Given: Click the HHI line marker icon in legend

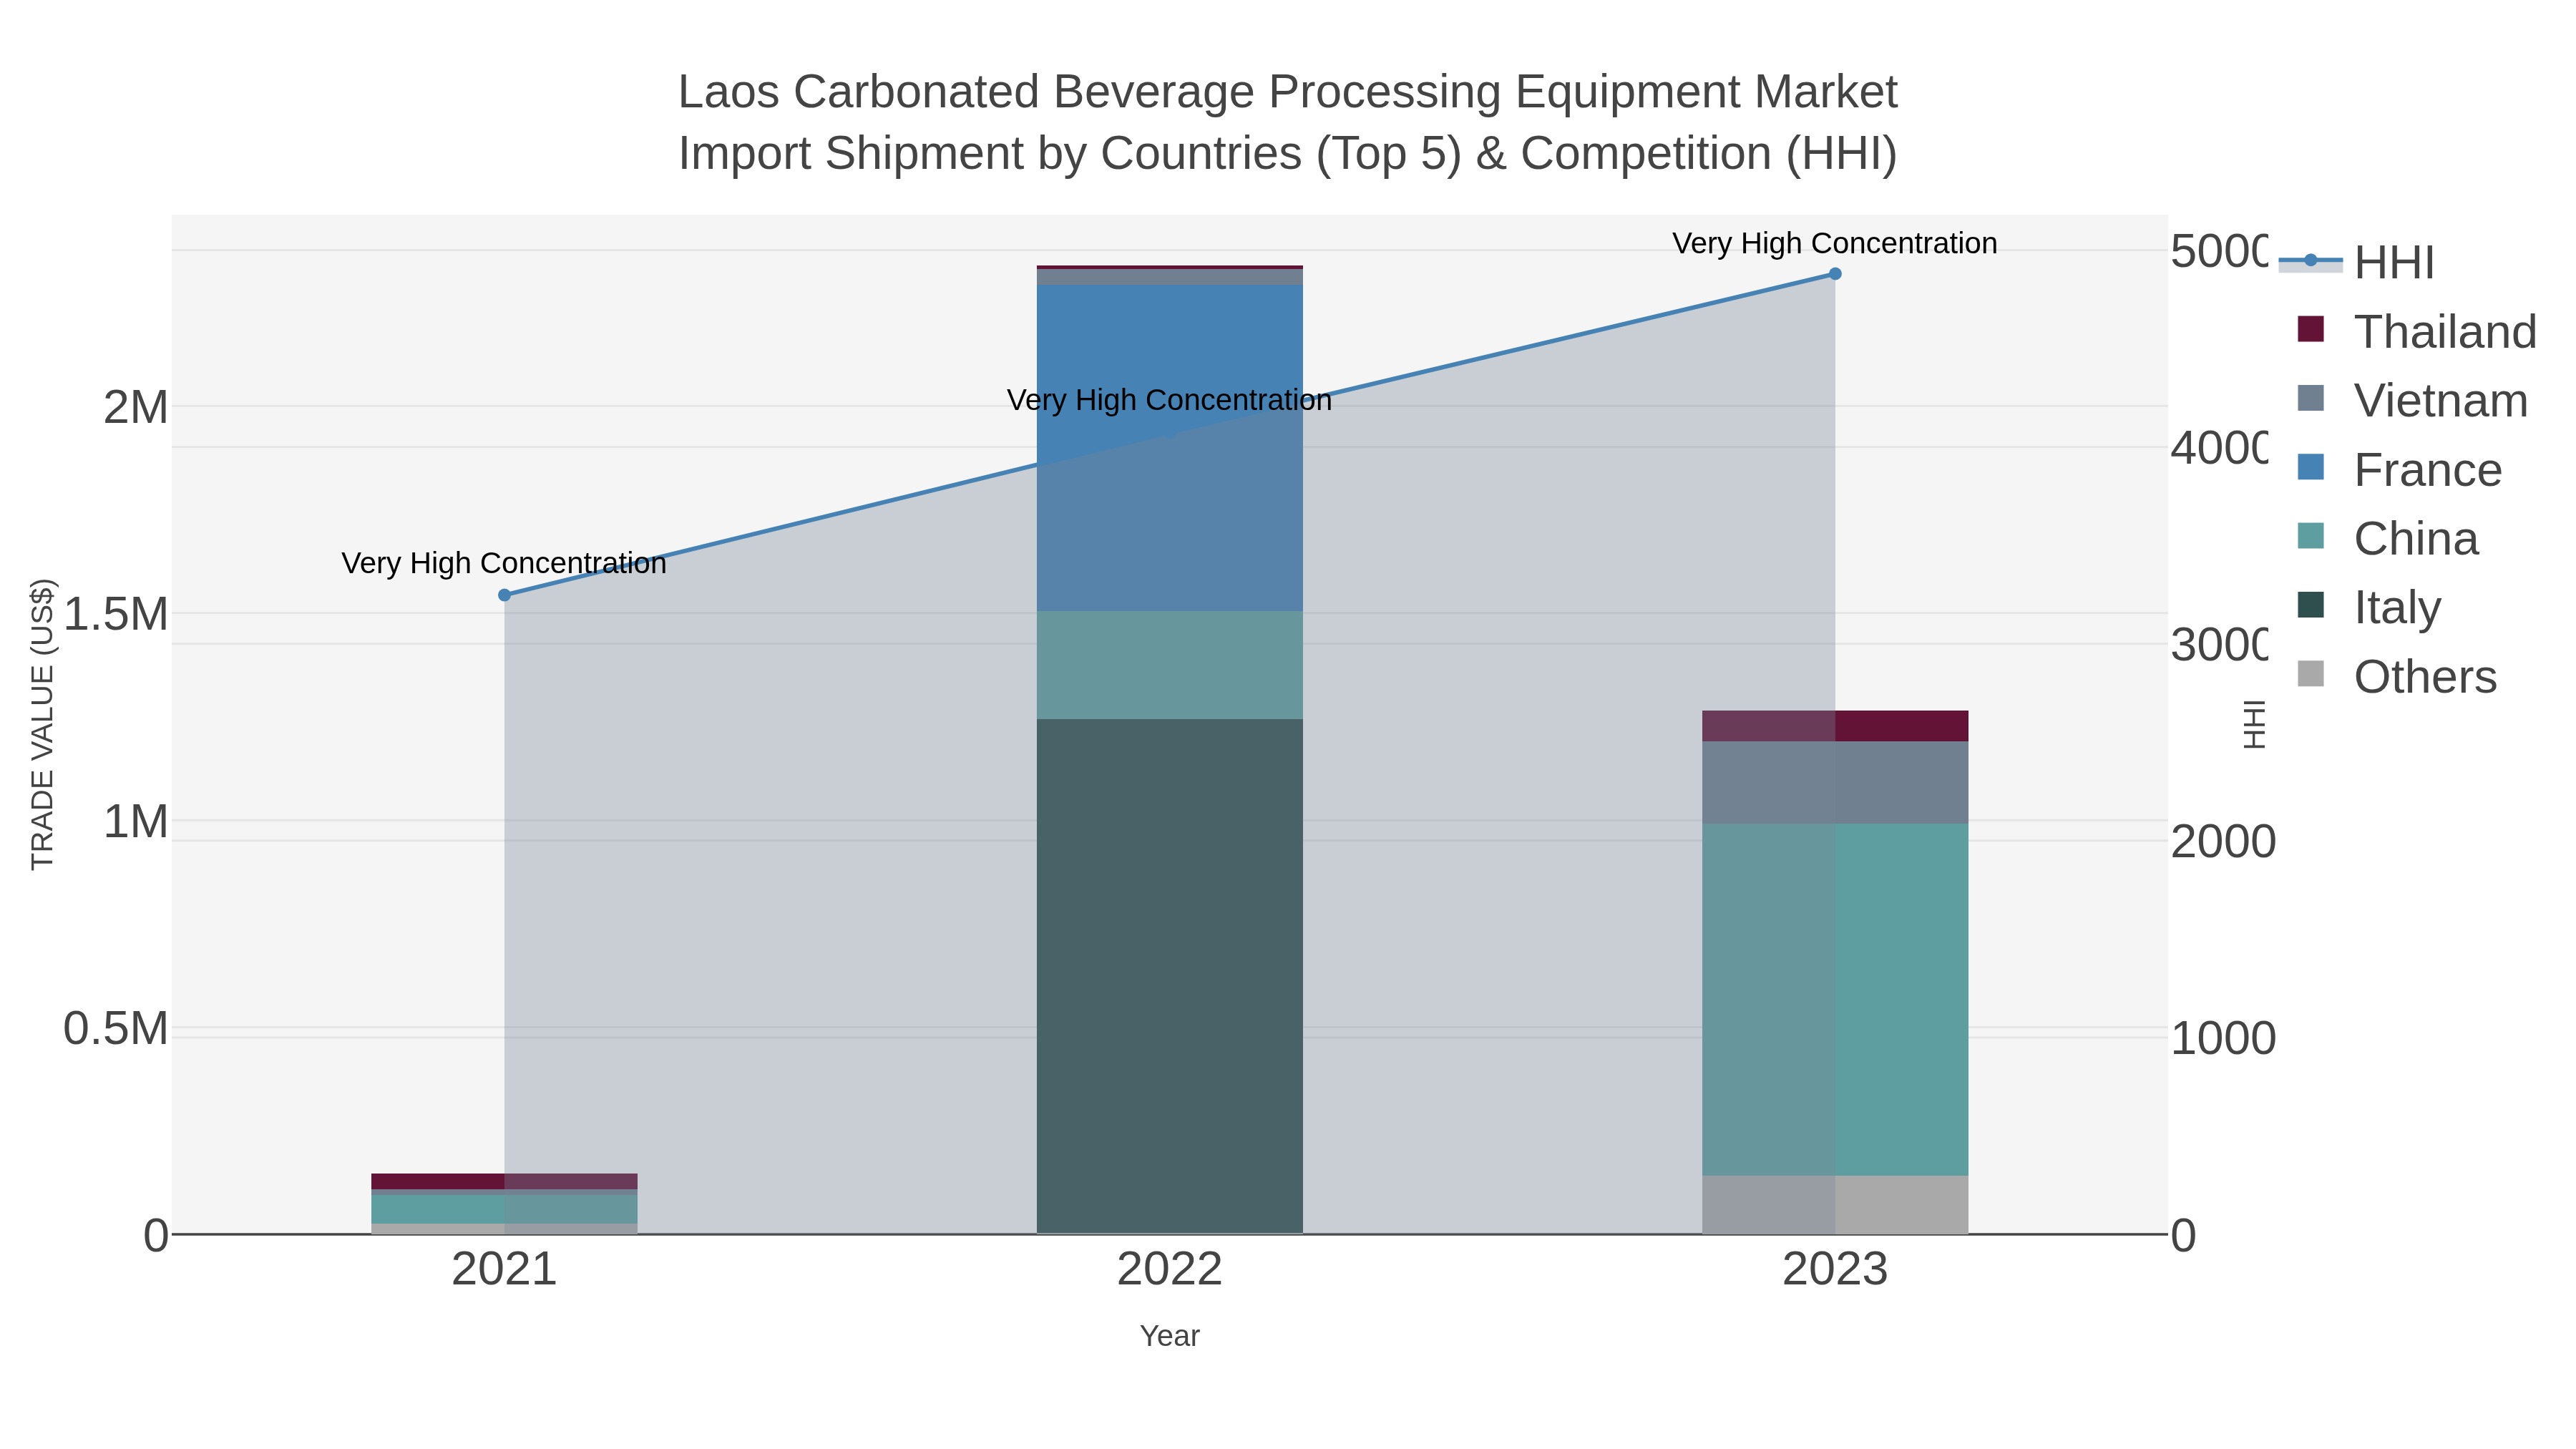Looking at the screenshot, I should click(x=2310, y=261).
